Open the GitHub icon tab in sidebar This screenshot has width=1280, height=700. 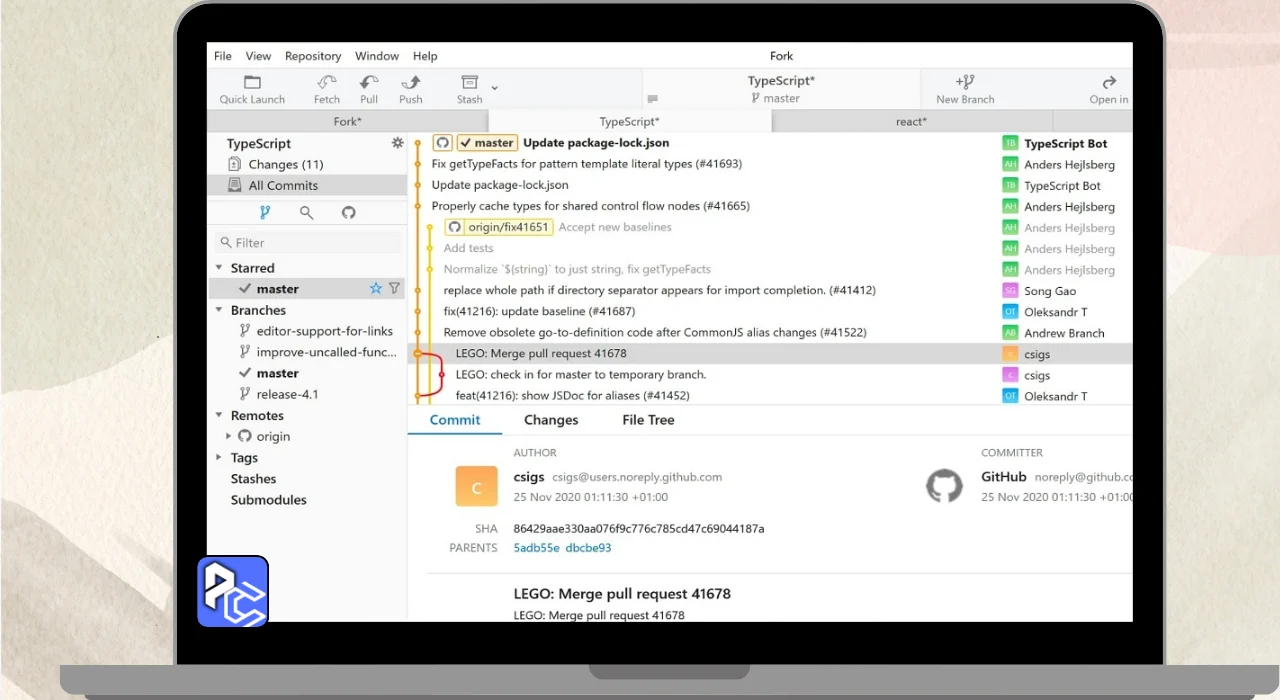348,212
